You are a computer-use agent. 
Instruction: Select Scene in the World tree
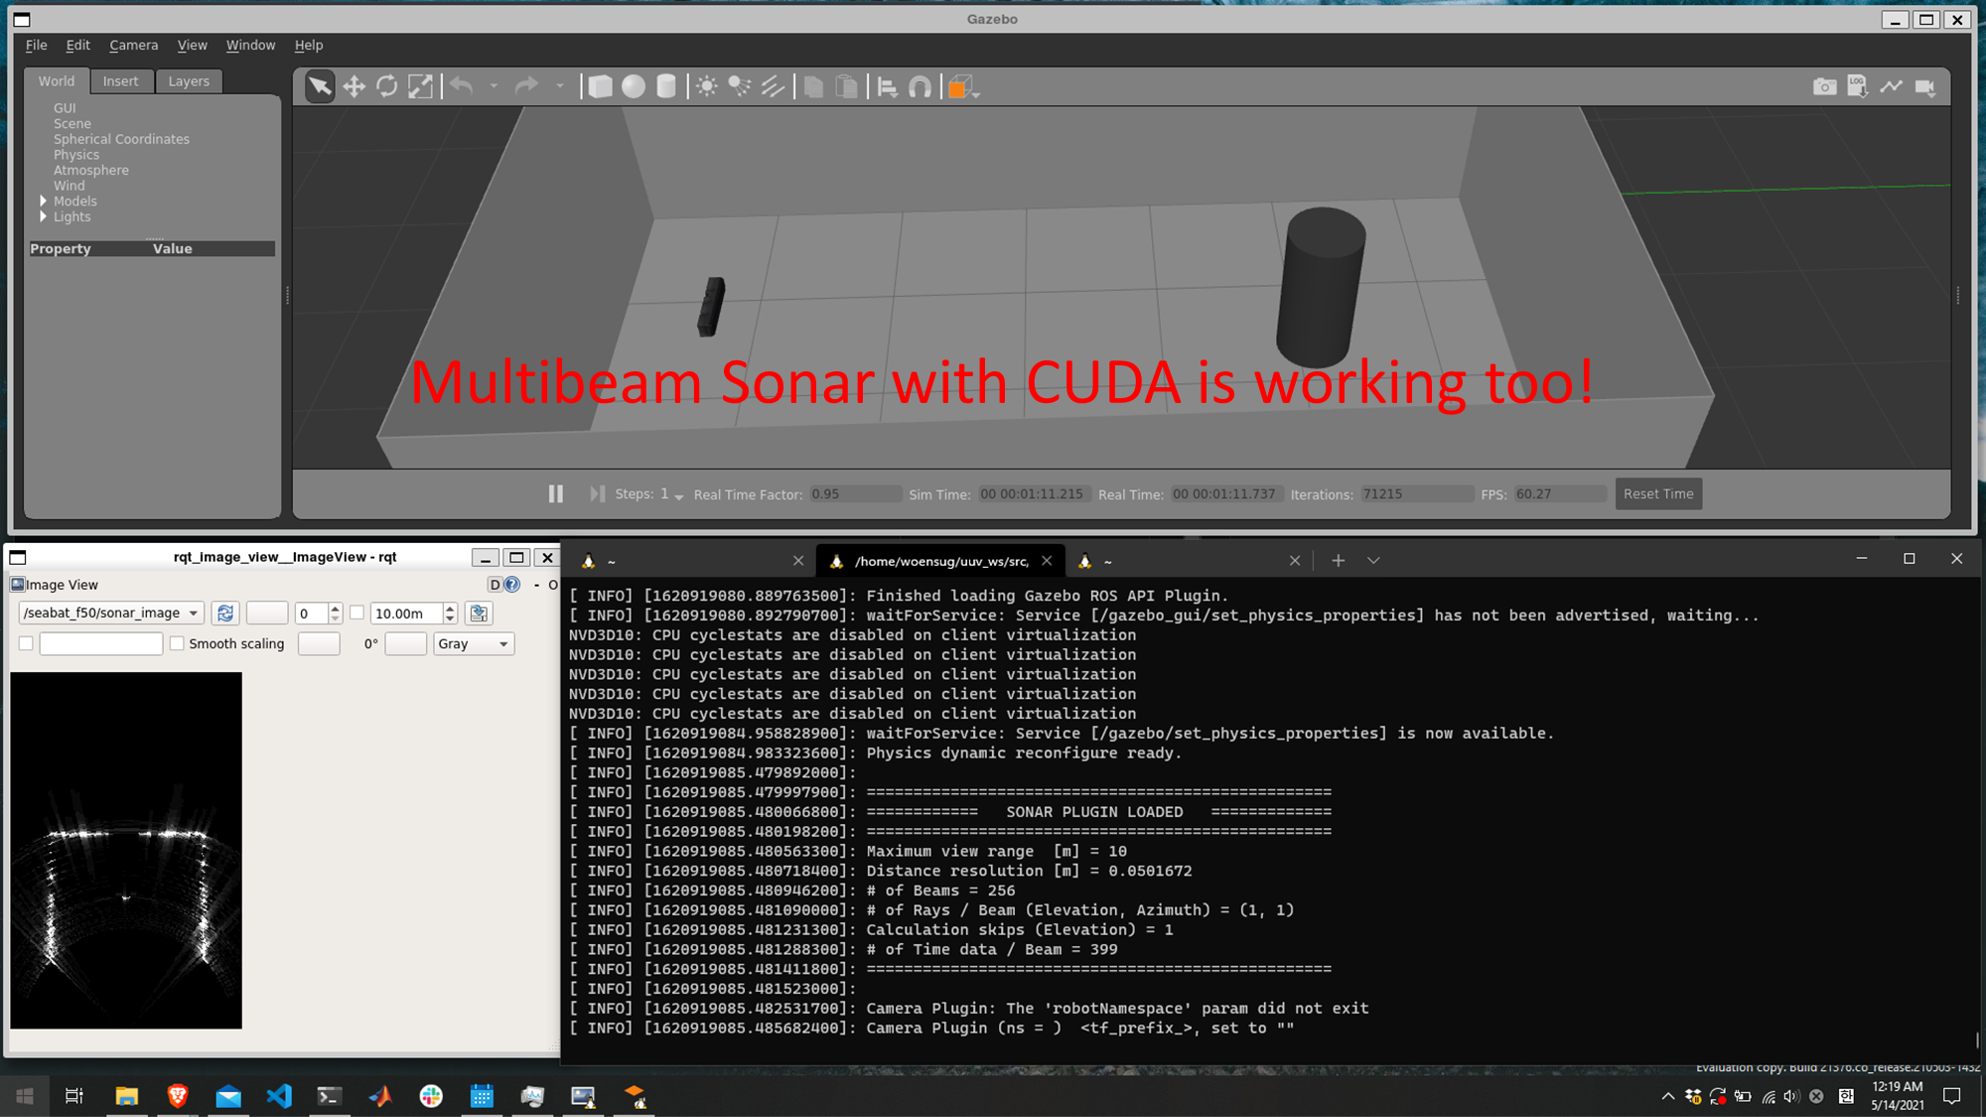pyautogui.click(x=72, y=124)
